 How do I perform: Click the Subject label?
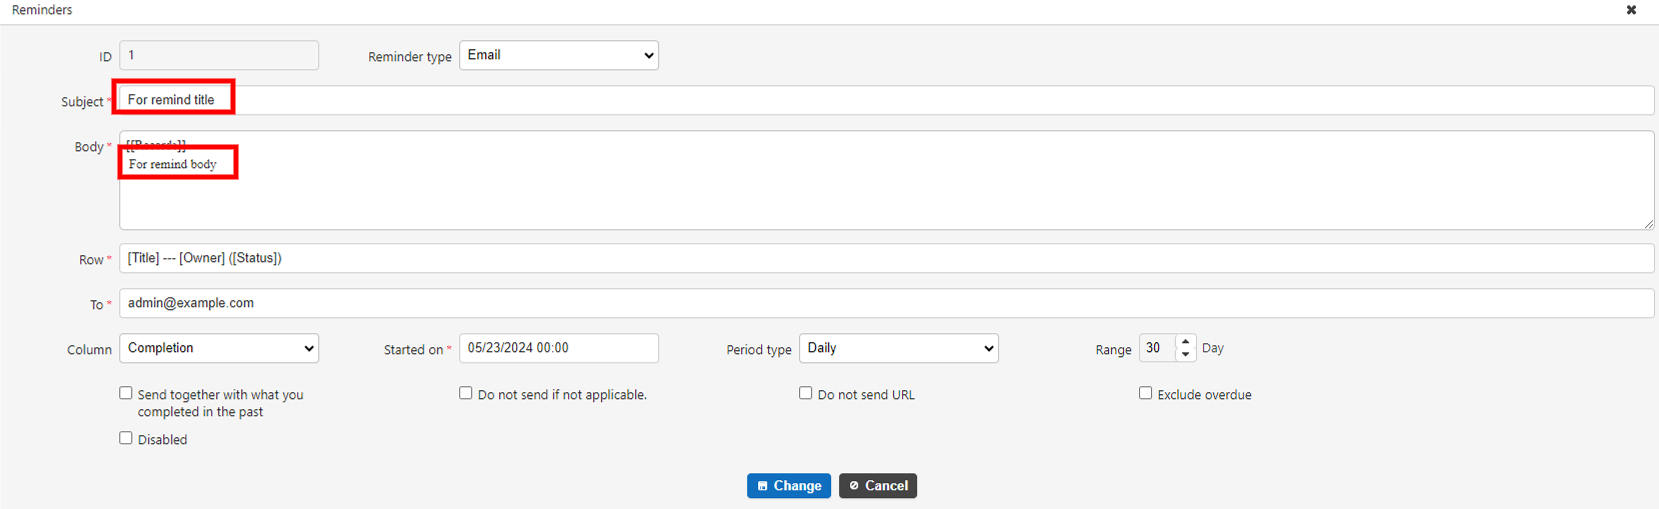pyautogui.click(x=82, y=102)
